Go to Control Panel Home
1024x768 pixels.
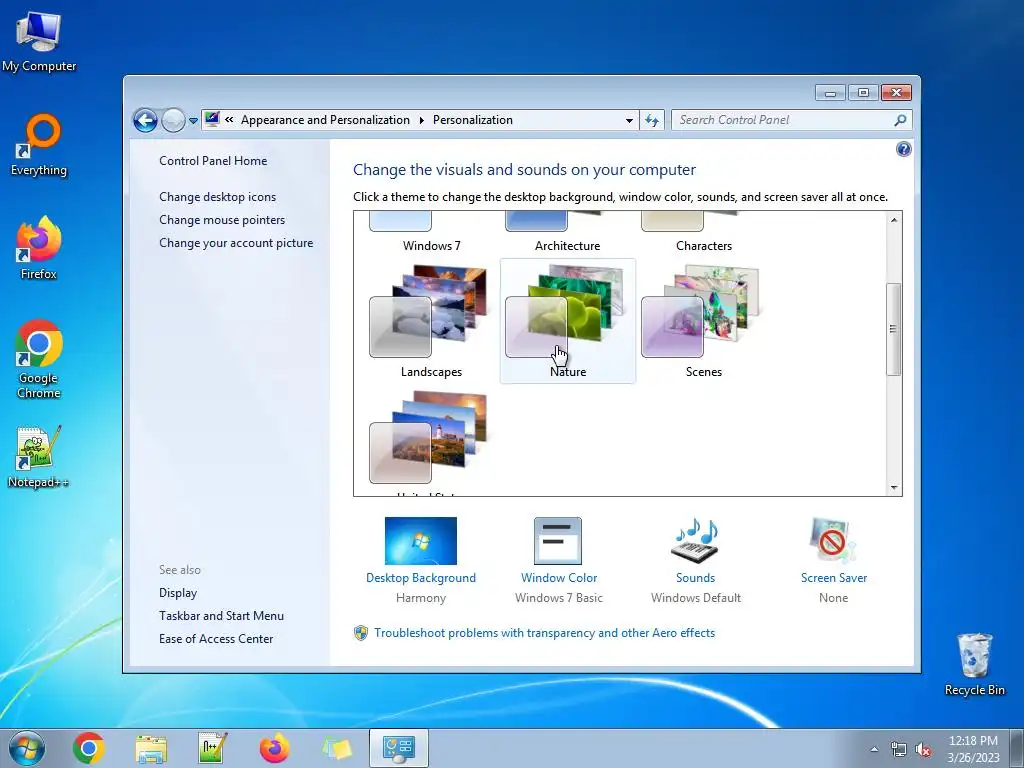(213, 161)
